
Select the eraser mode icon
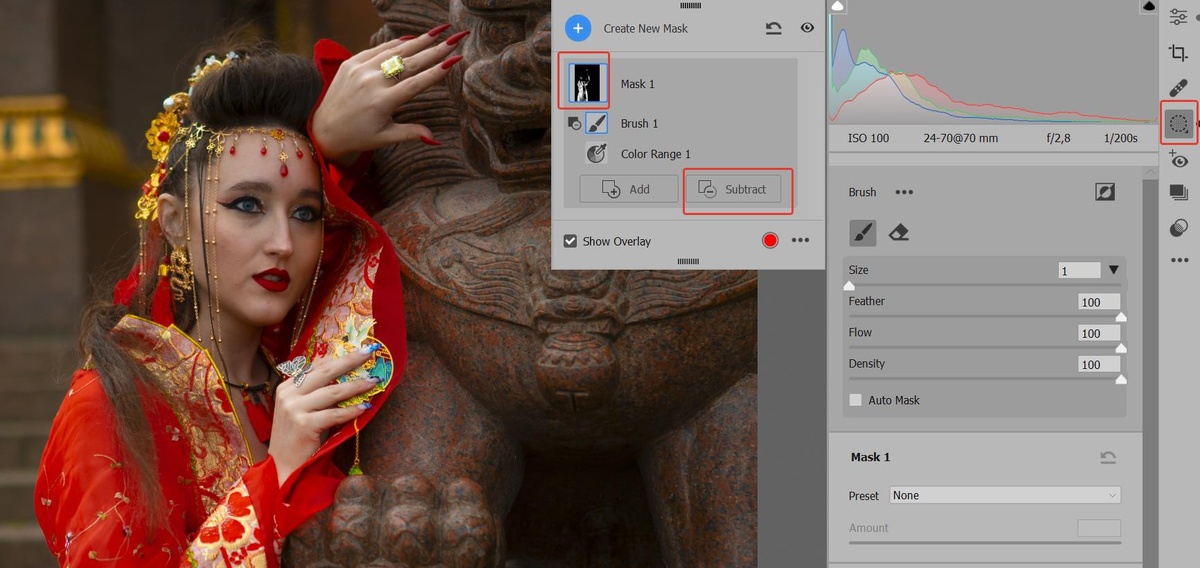point(898,232)
